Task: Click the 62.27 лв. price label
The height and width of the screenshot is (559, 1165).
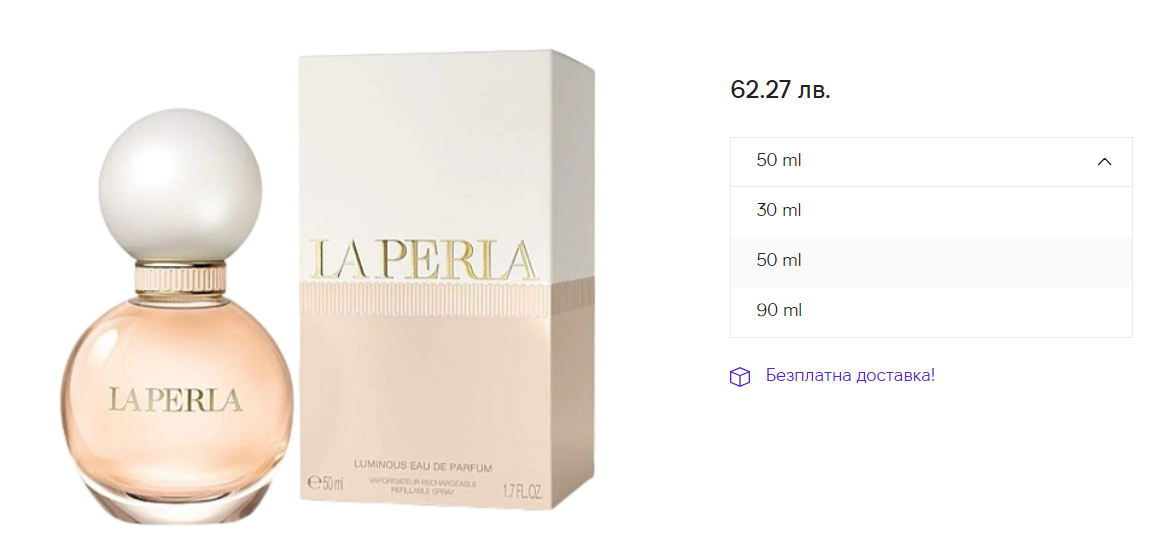Action: click(x=780, y=91)
